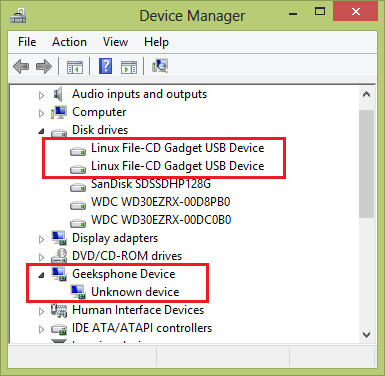Show/hide action pane toolbar icon
385x376 pixels.
129,67
